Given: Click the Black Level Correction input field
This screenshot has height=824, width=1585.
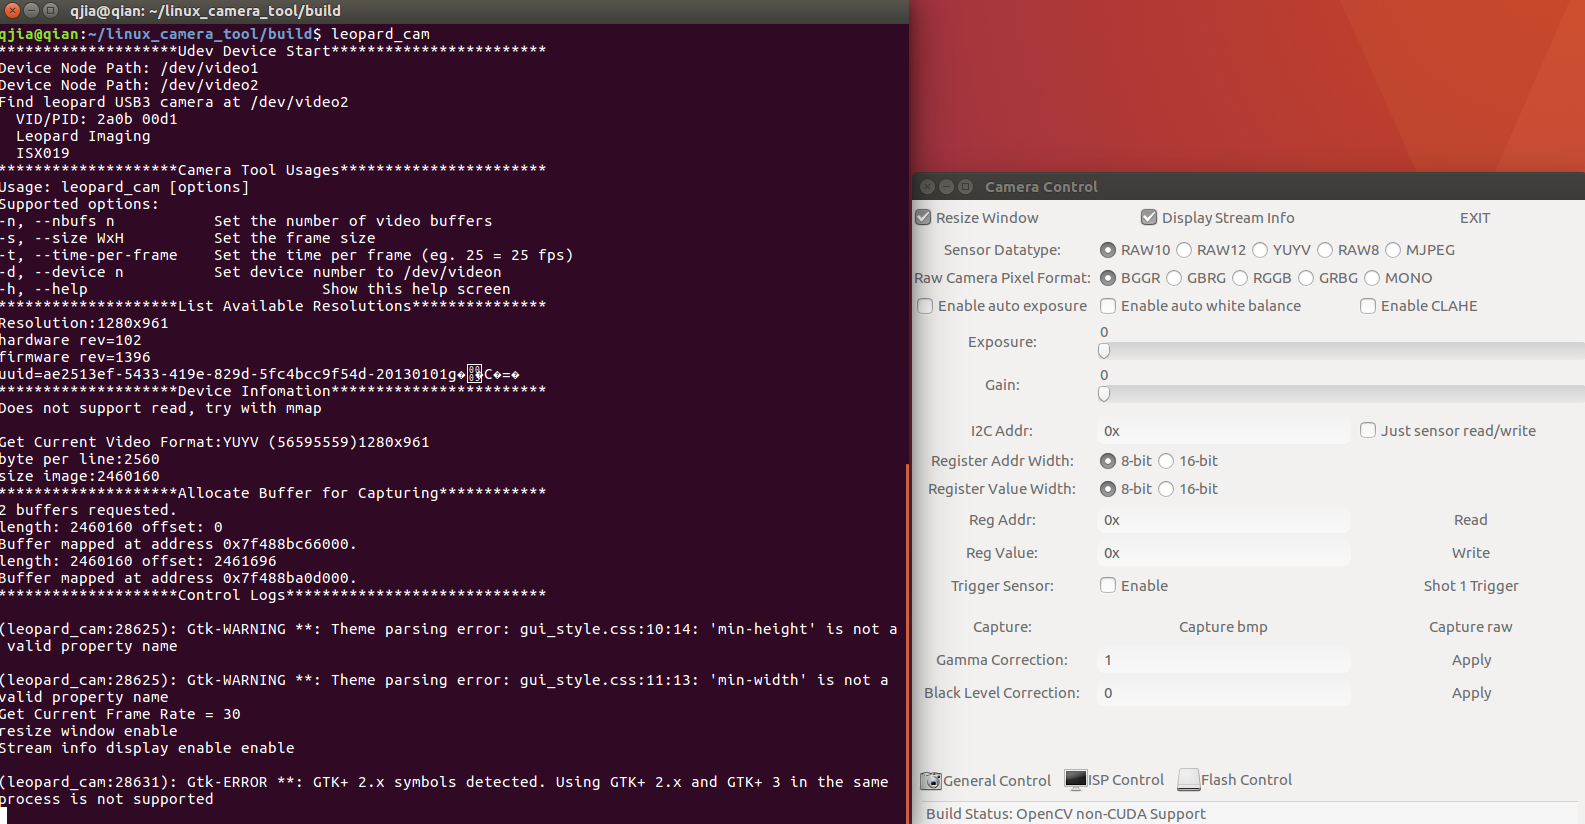Looking at the screenshot, I should coord(1224,693).
